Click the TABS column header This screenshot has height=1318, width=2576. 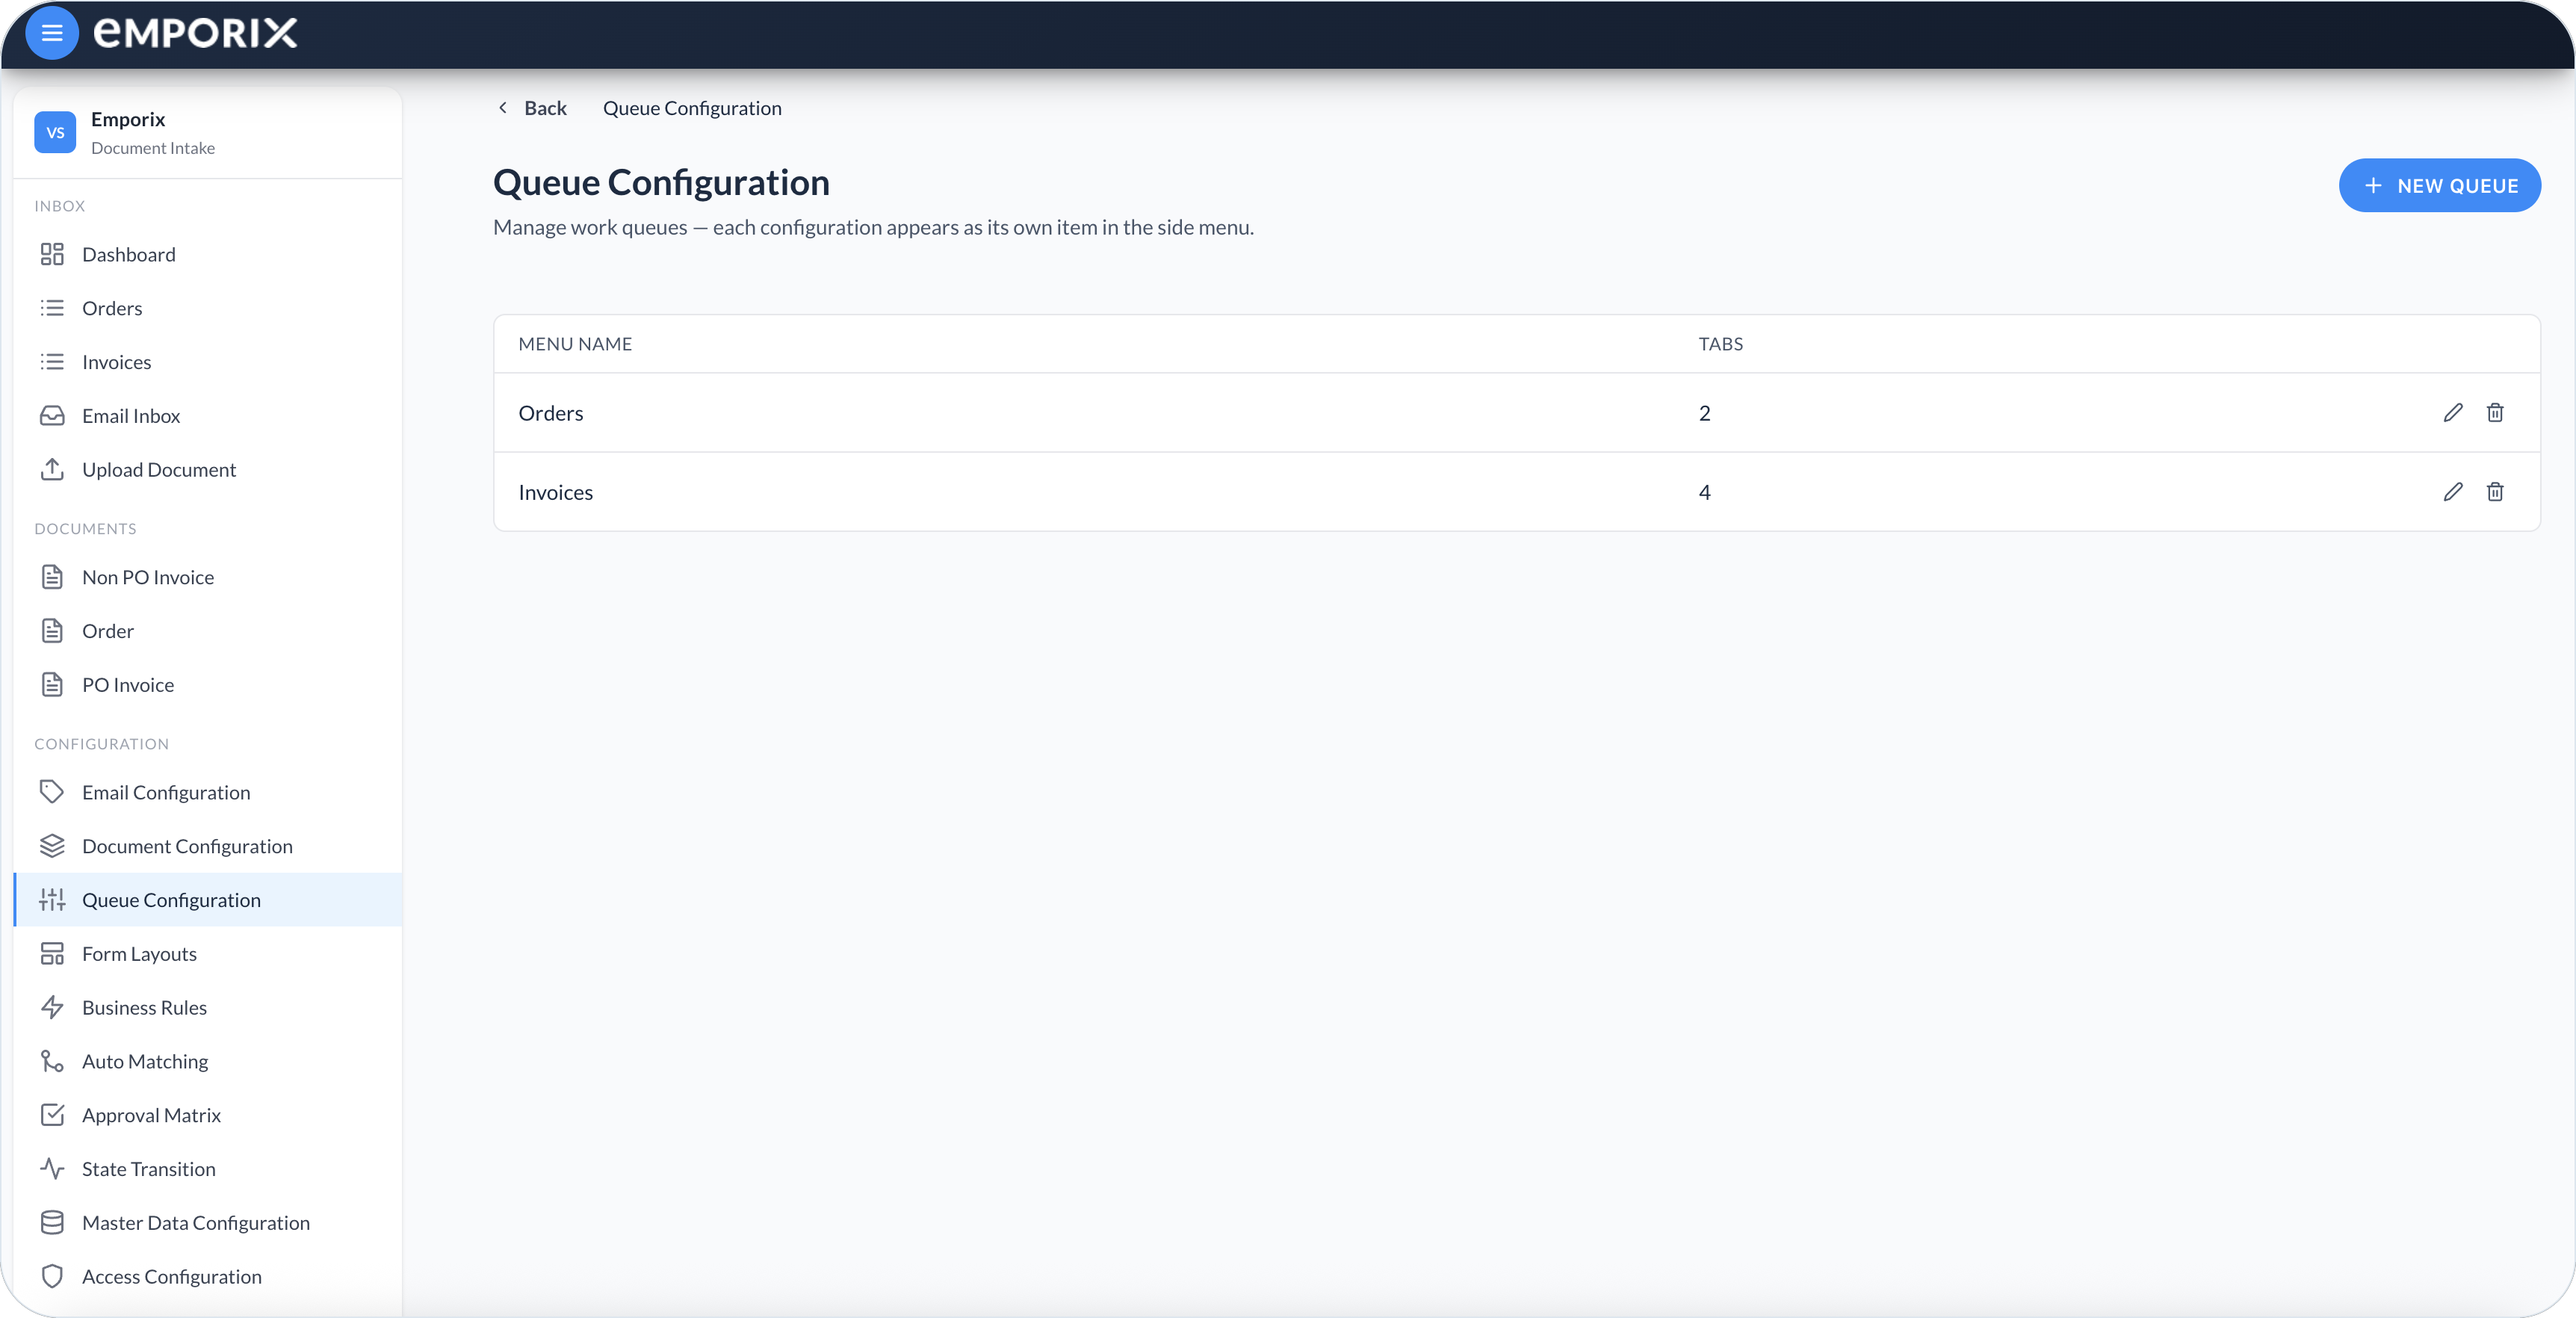[1720, 344]
